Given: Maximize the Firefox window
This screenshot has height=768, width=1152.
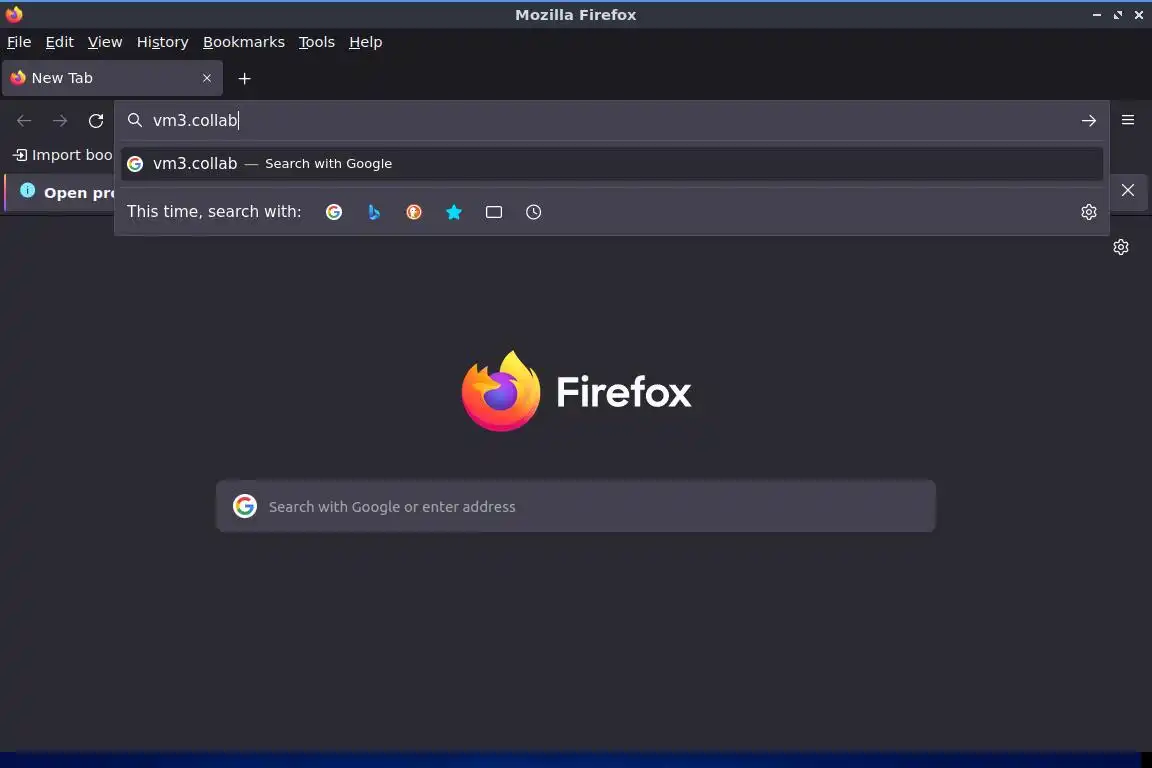Looking at the screenshot, I should (1117, 15).
